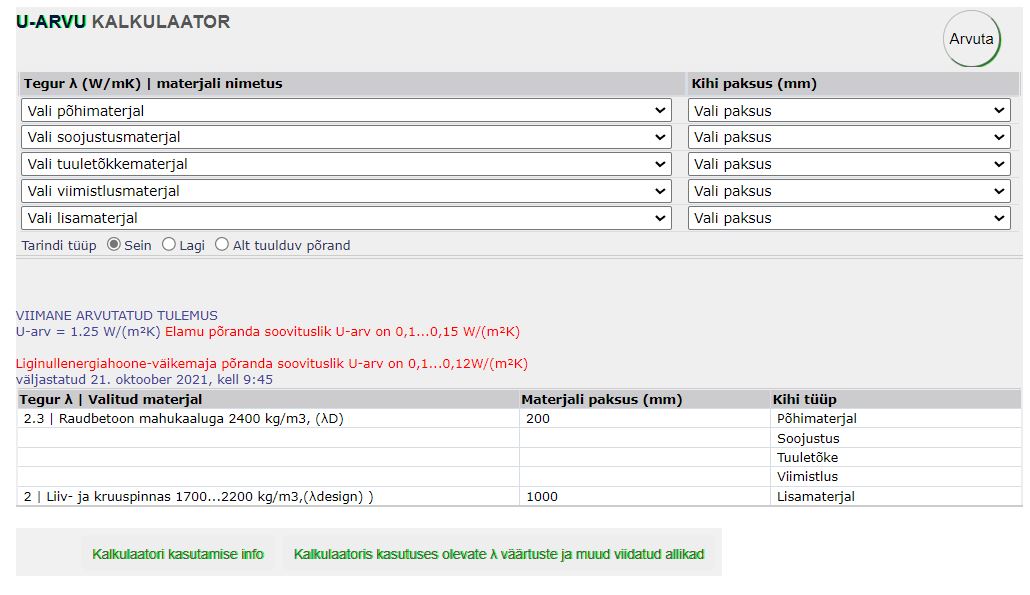This screenshot has width=1030, height=595.
Task: Open the Vali lisamaterjal dropdown
Action: pos(346,219)
